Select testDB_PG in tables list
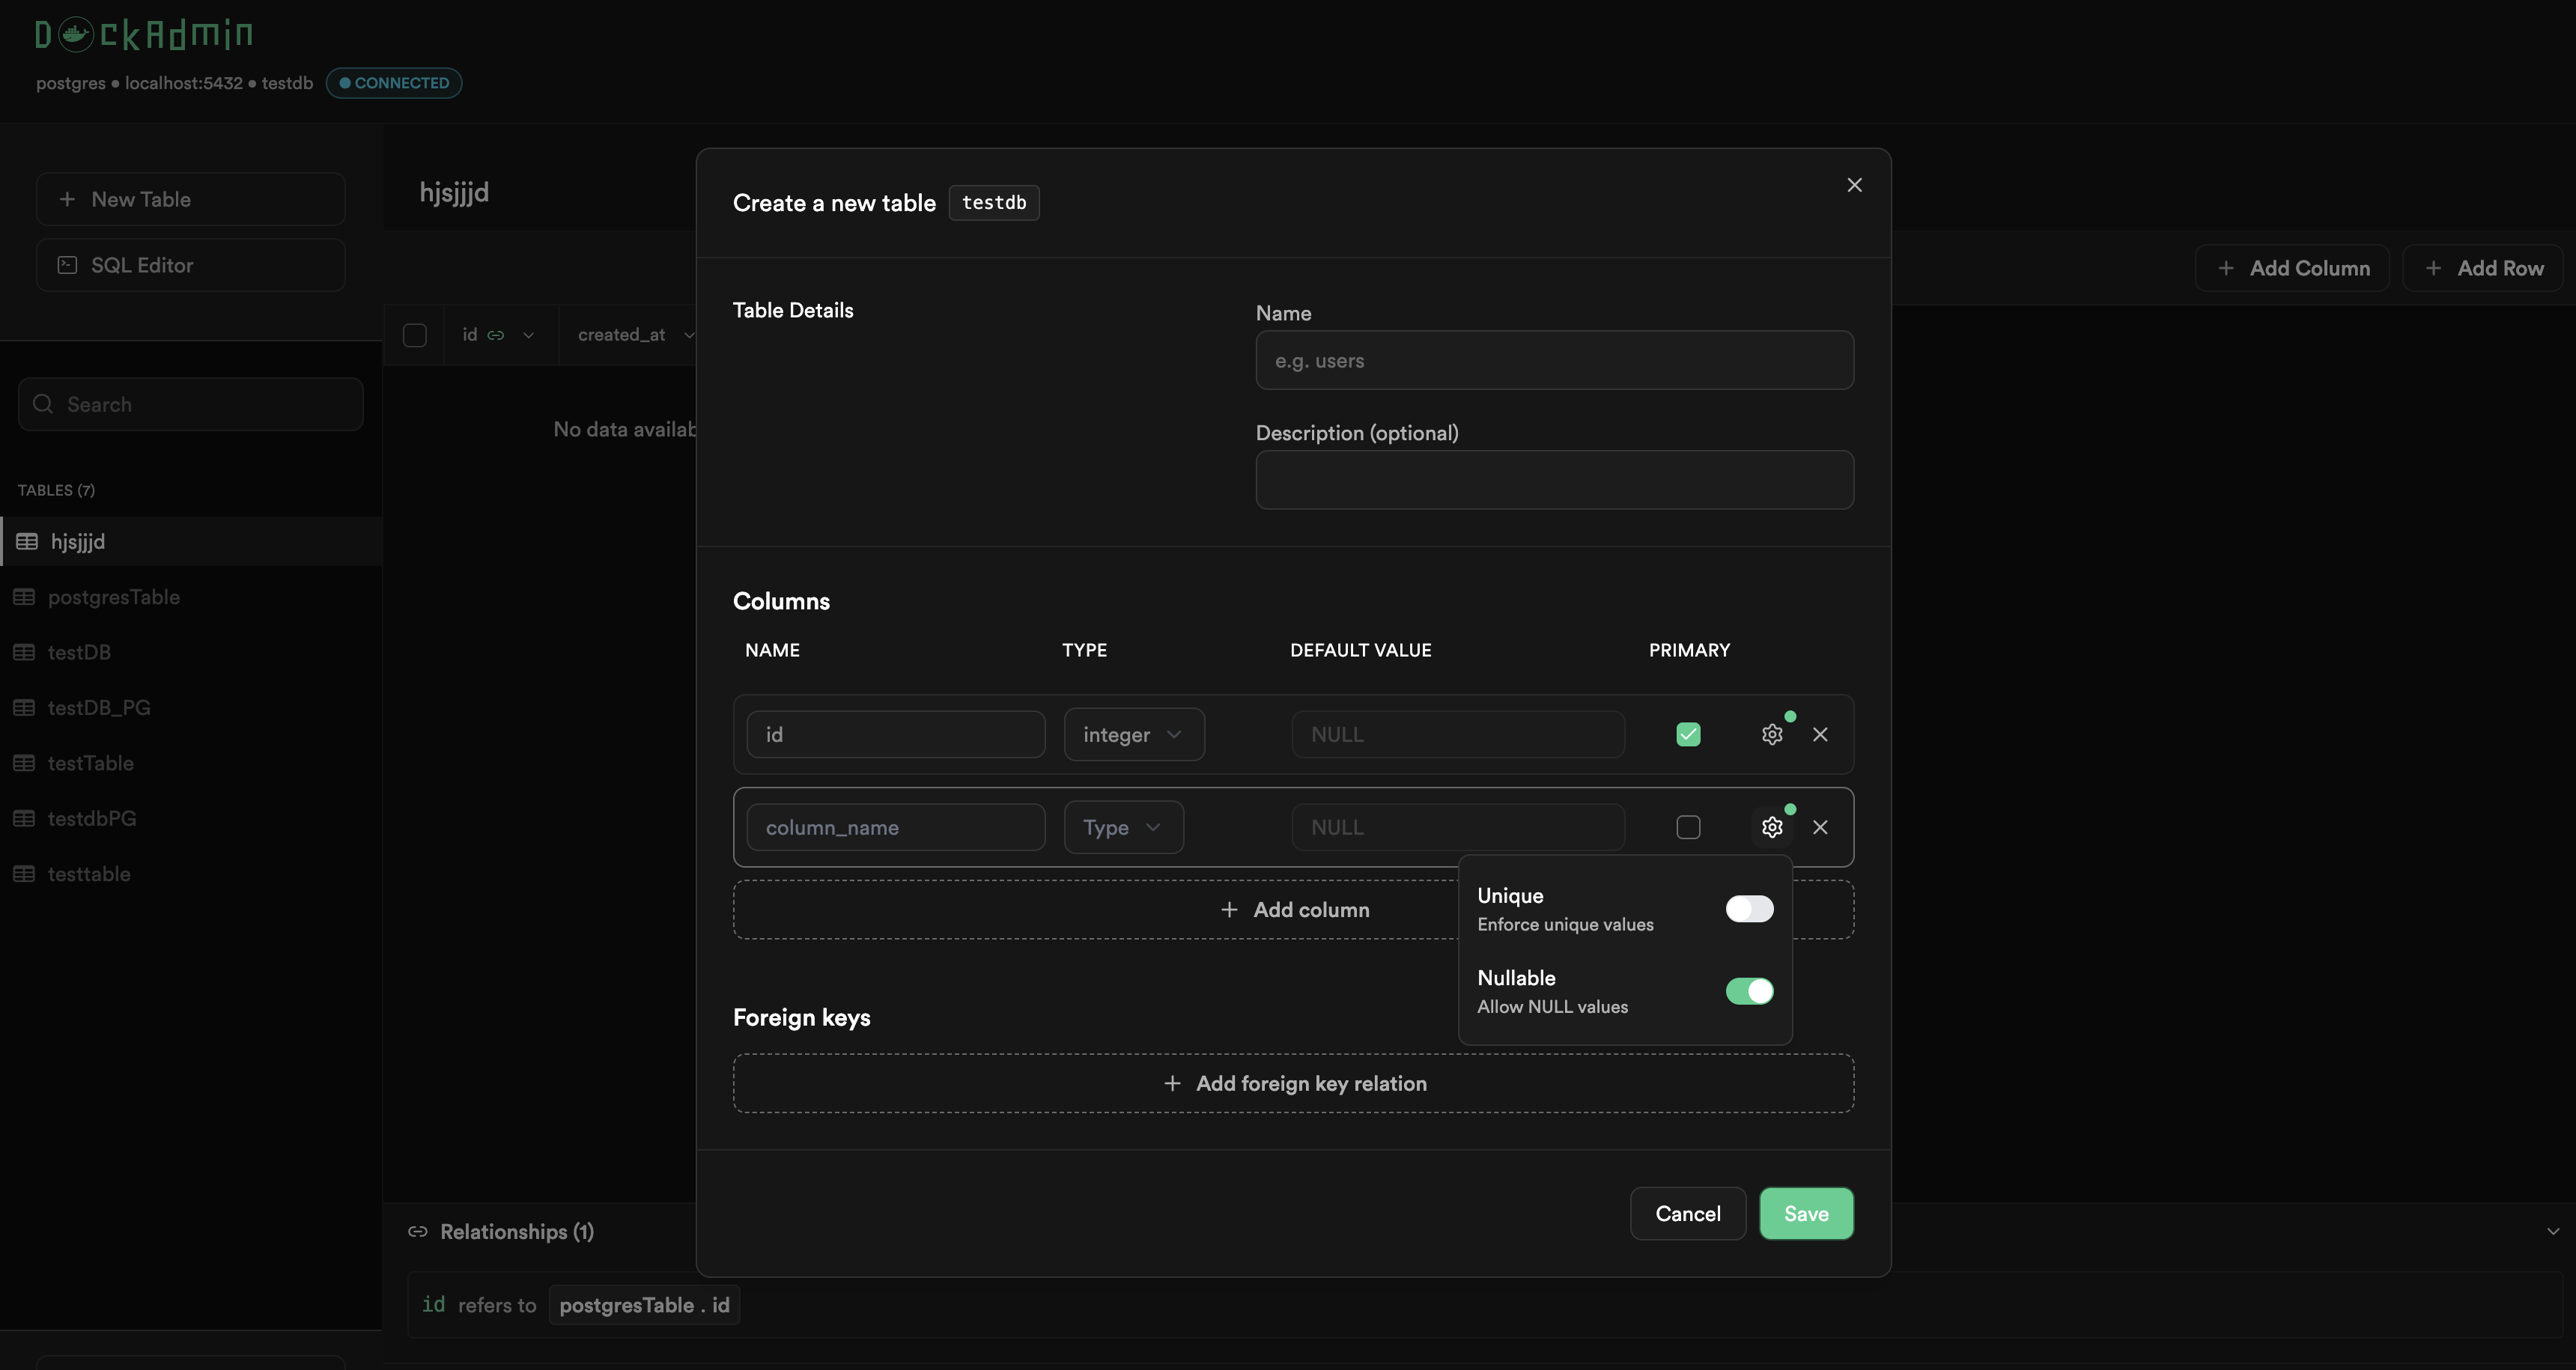Image resolution: width=2576 pixels, height=1370 pixels. (x=191, y=708)
